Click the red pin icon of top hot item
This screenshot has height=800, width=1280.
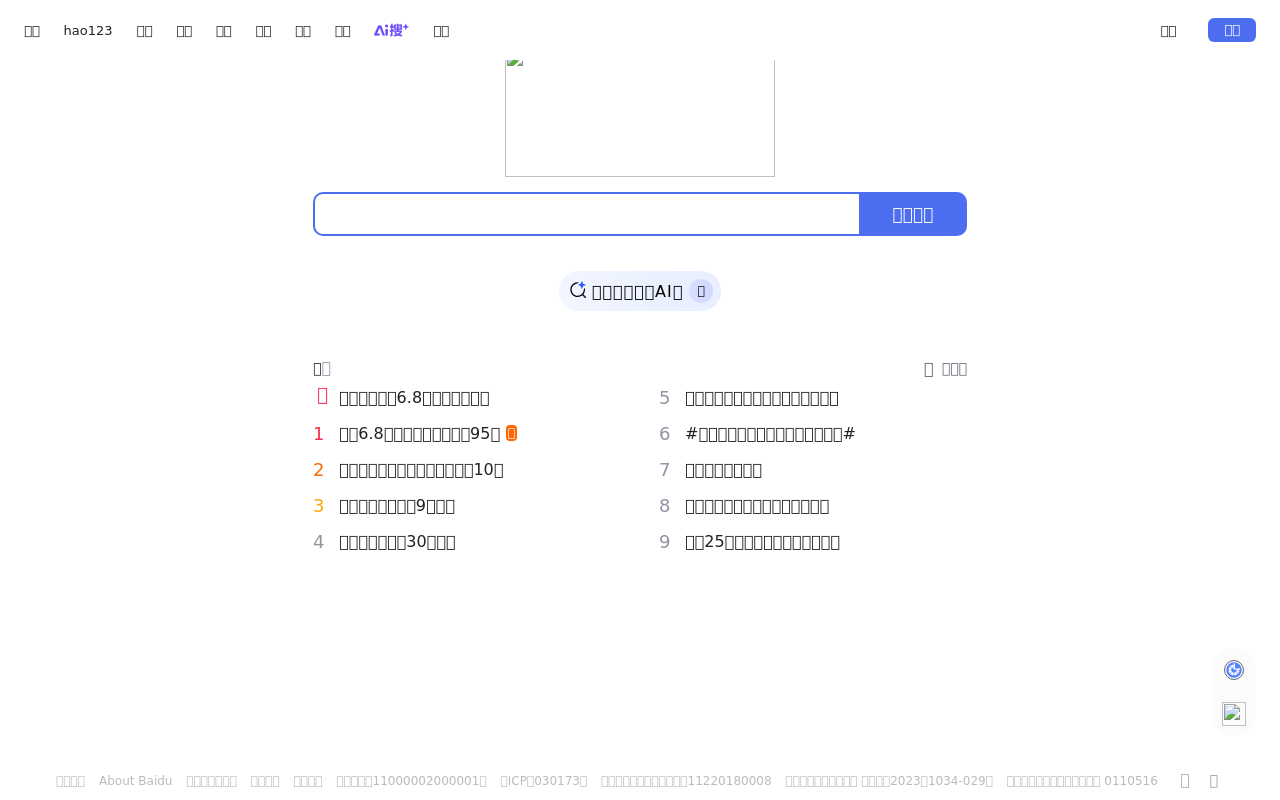click(322, 396)
